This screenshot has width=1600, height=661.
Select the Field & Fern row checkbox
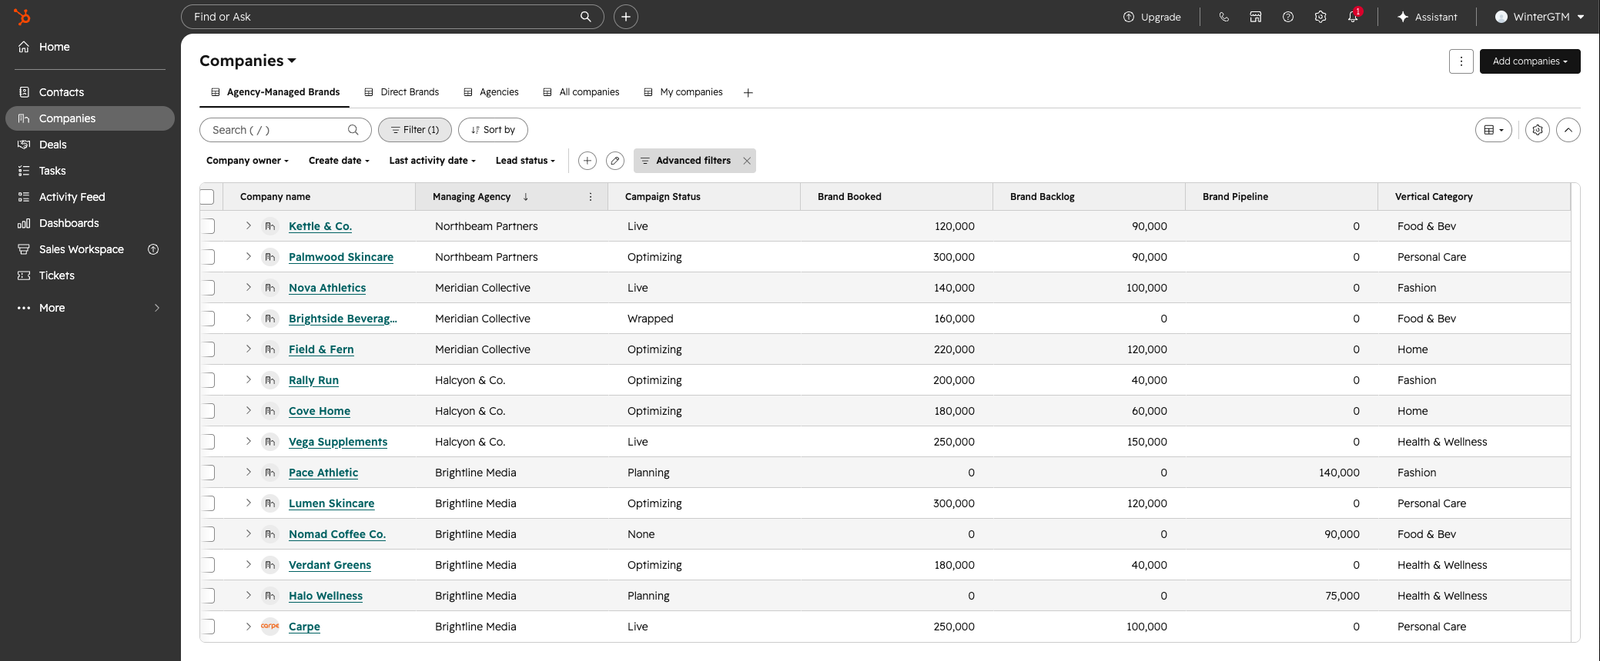(x=208, y=349)
